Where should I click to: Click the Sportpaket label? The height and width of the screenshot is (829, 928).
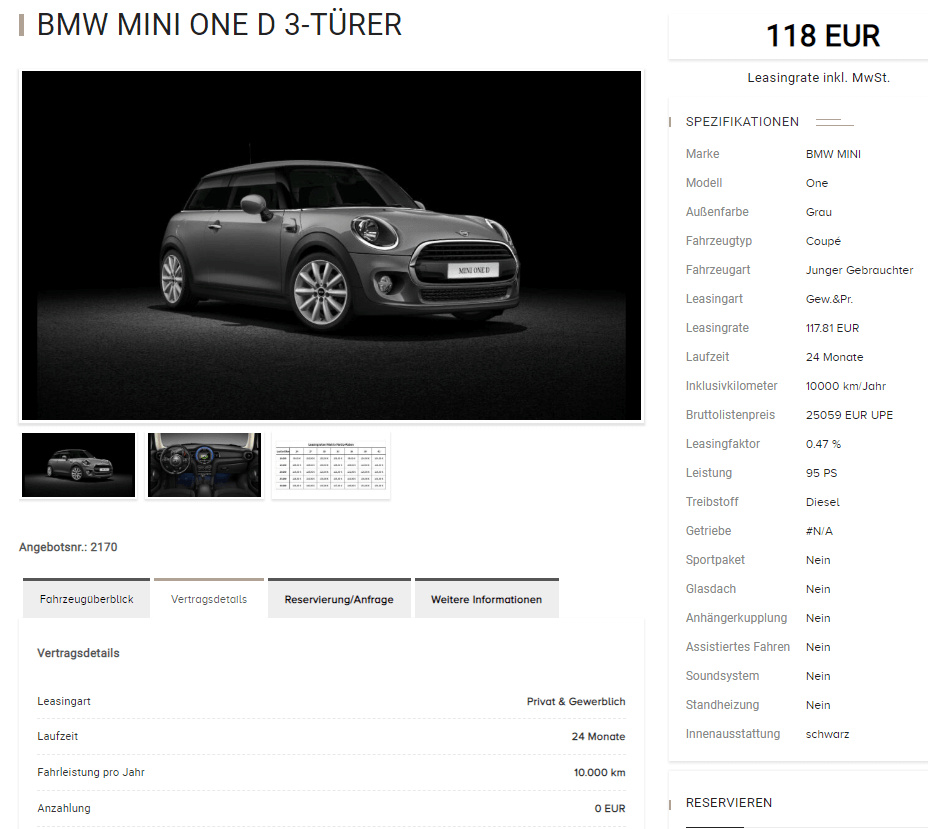[715, 560]
